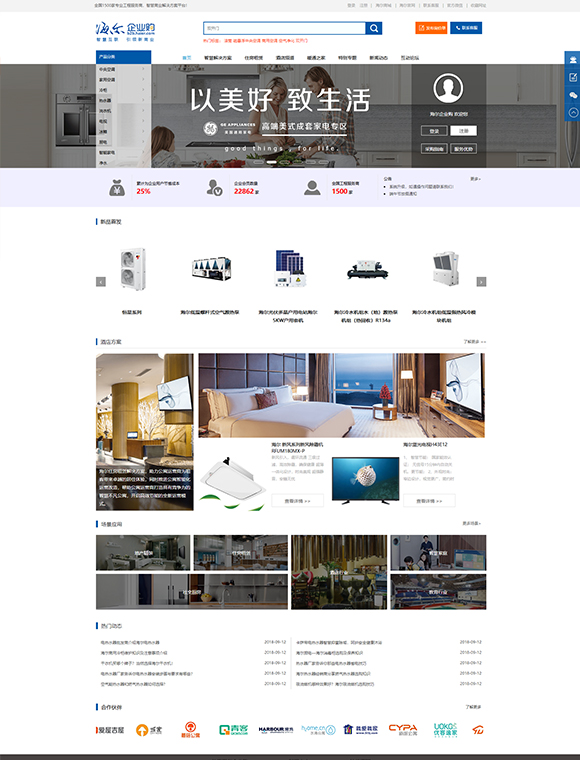Open the 智慧解决方案 navigation menu item
This screenshot has height=760, width=580.
(x=218, y=58)
